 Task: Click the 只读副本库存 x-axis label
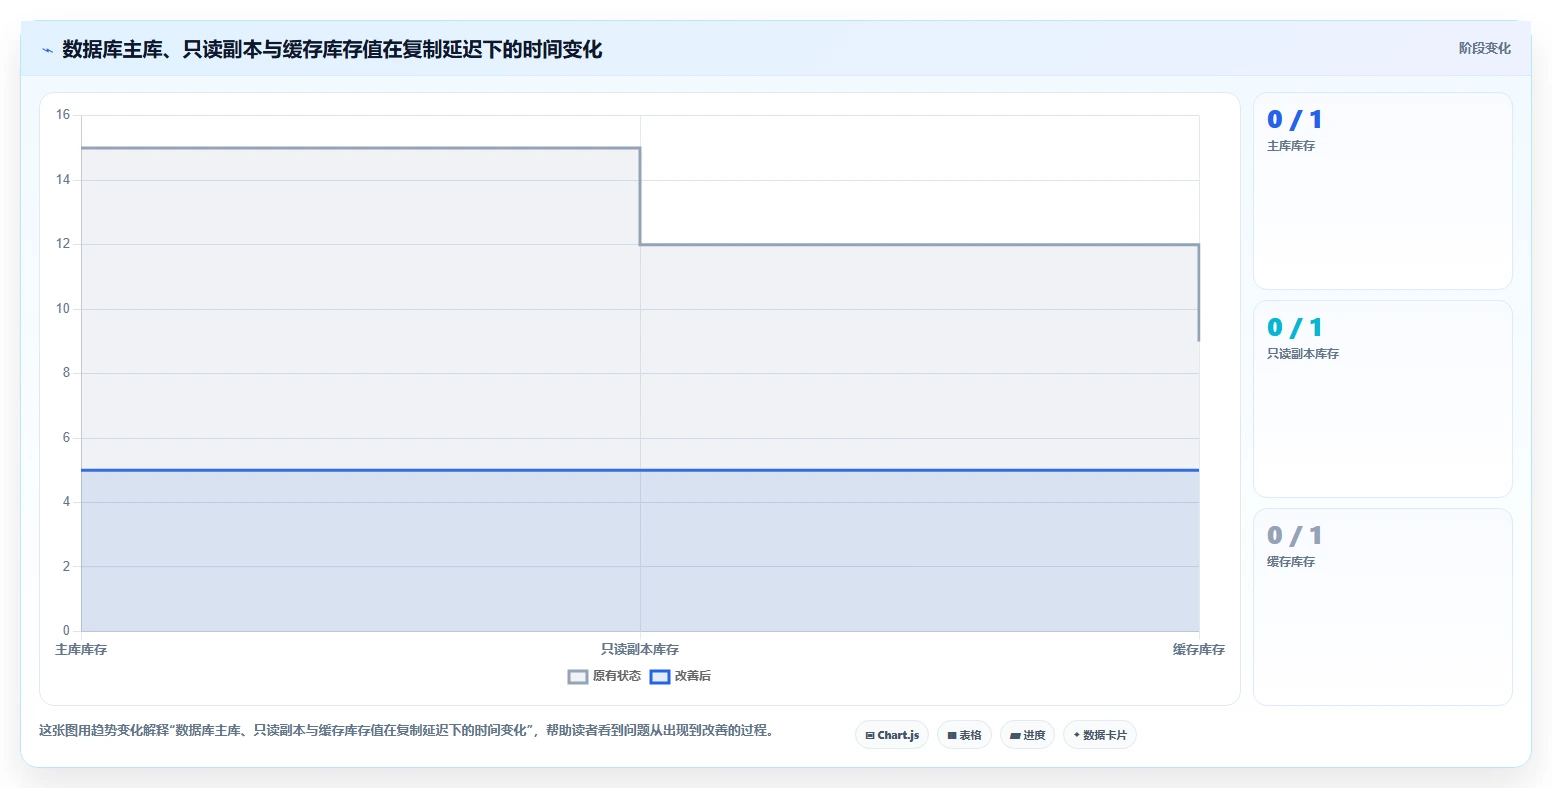click(640, 650)
